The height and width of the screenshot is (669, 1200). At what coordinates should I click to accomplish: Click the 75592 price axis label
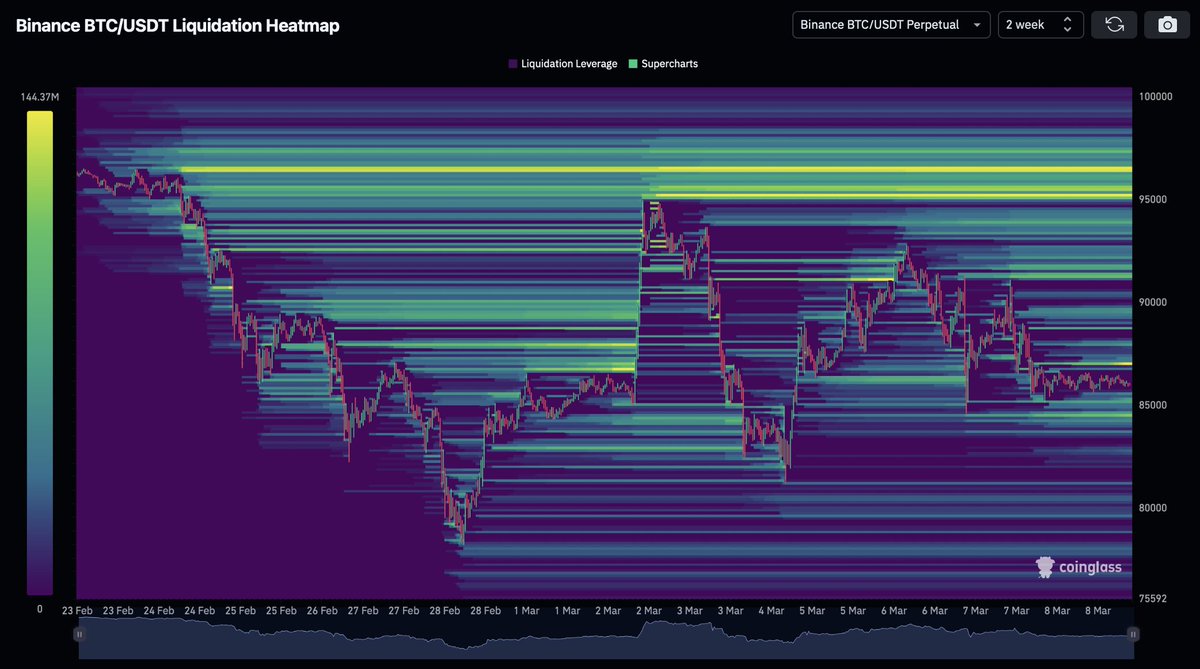[x=1152, y=599]
